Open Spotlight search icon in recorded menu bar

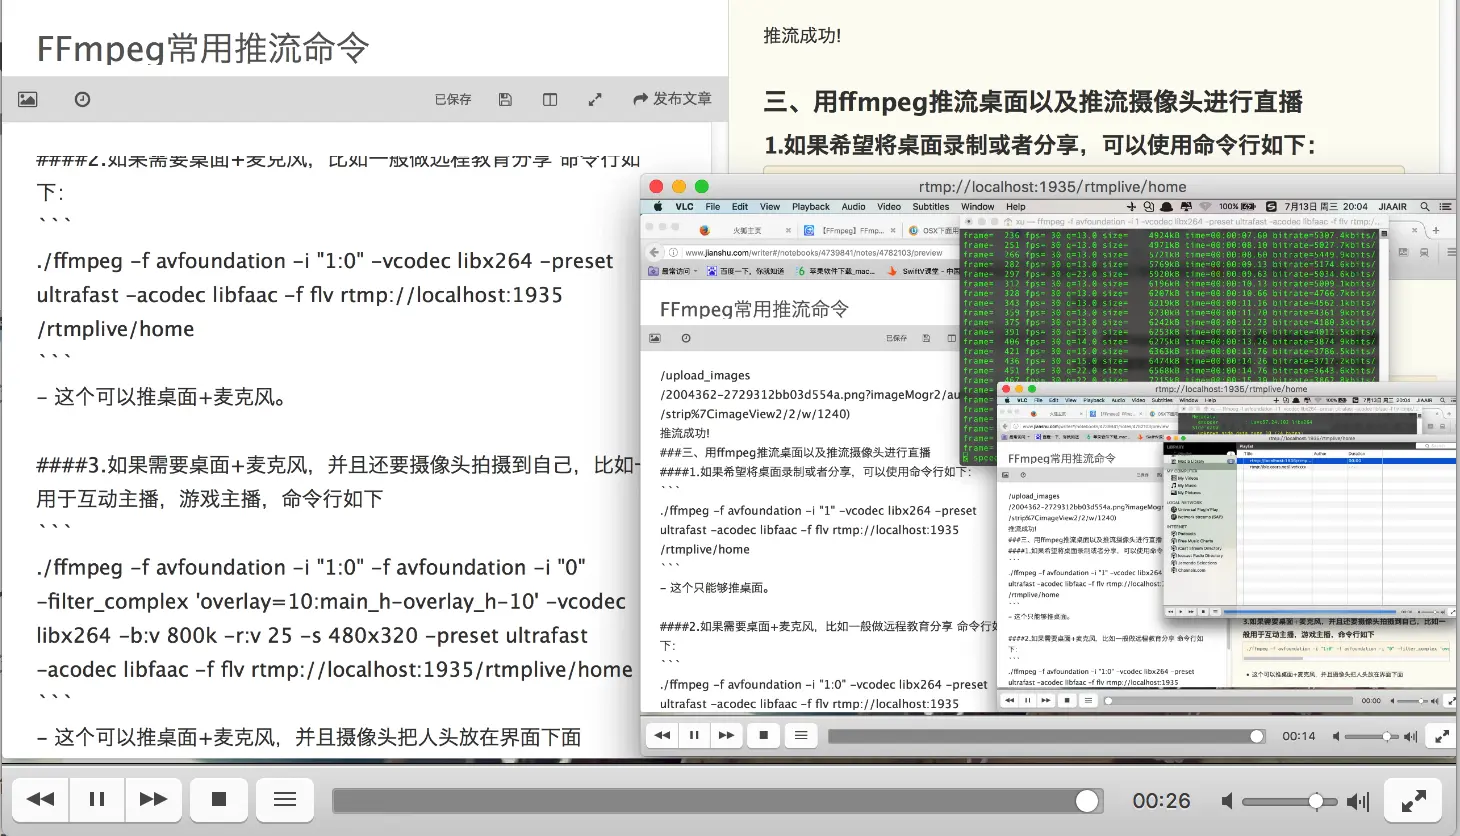point(1425,207)
